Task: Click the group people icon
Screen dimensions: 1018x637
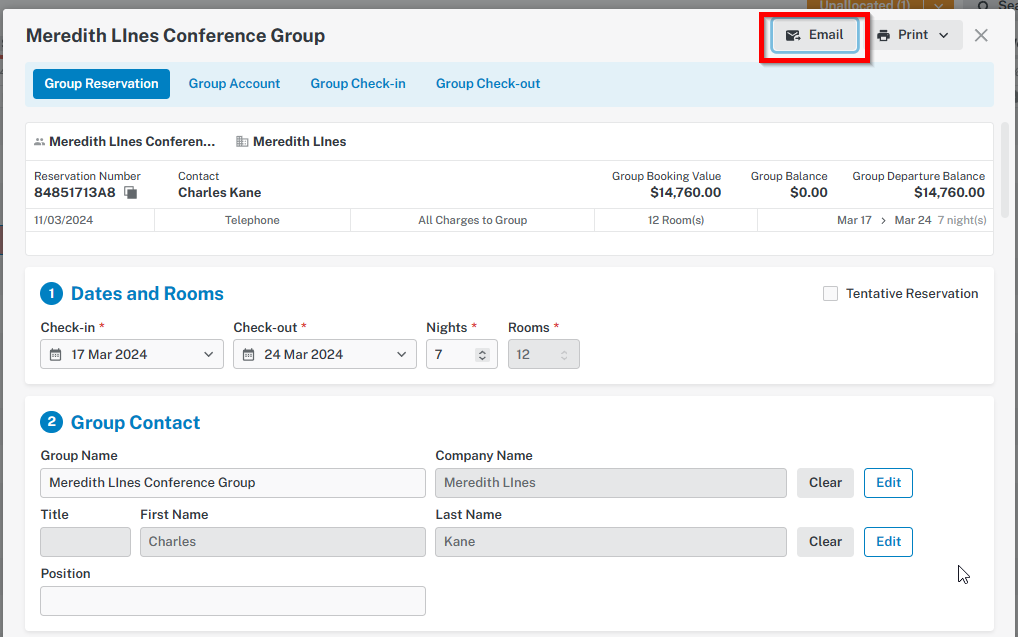Action: pyautogui.click(x=40, y=142)
